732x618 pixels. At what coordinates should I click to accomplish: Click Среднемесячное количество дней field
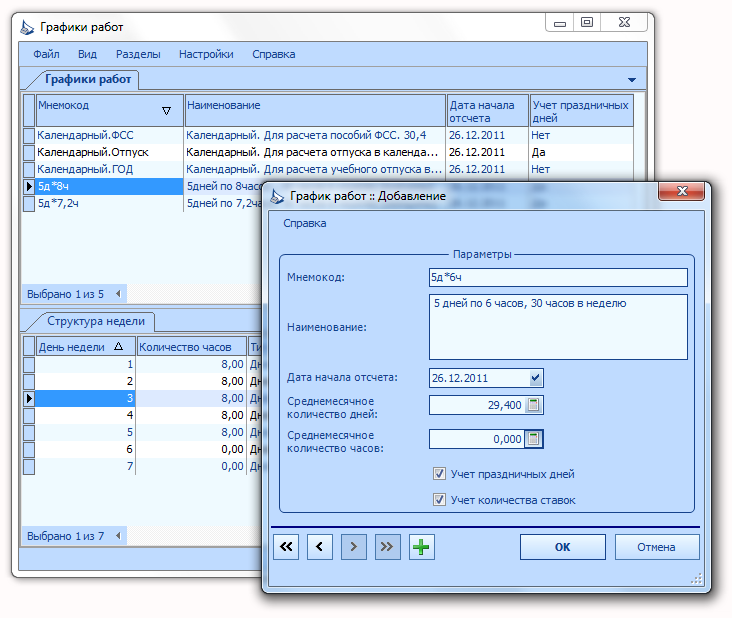(477, 405)
